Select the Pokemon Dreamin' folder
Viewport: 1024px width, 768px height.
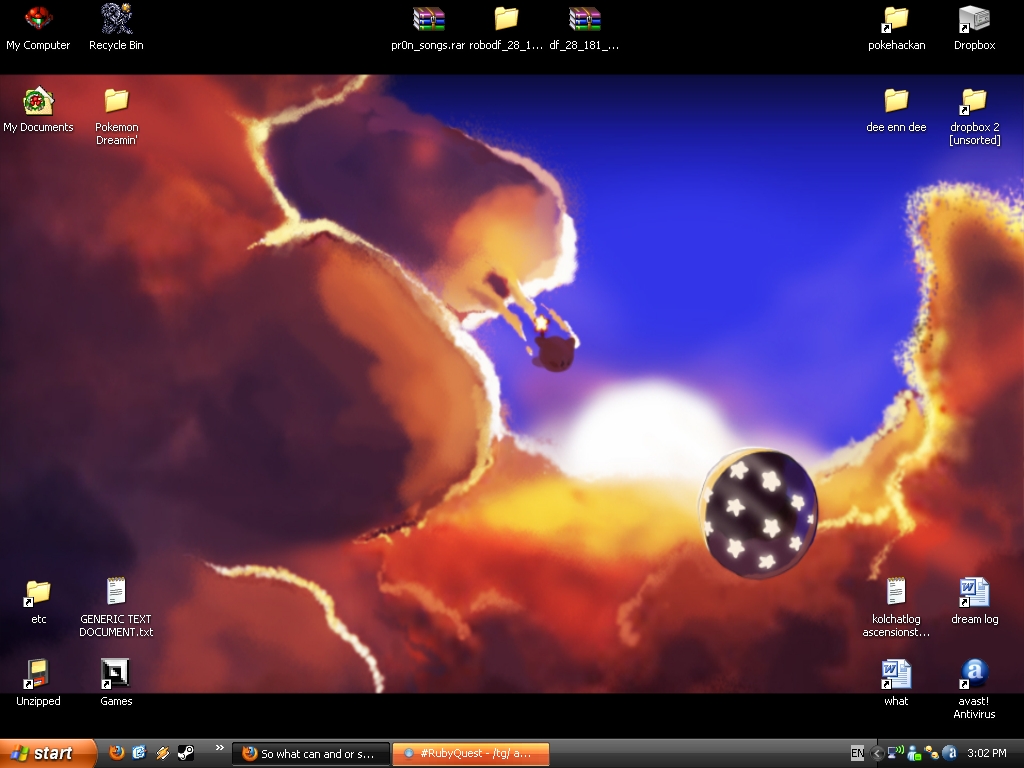point(116,102)
